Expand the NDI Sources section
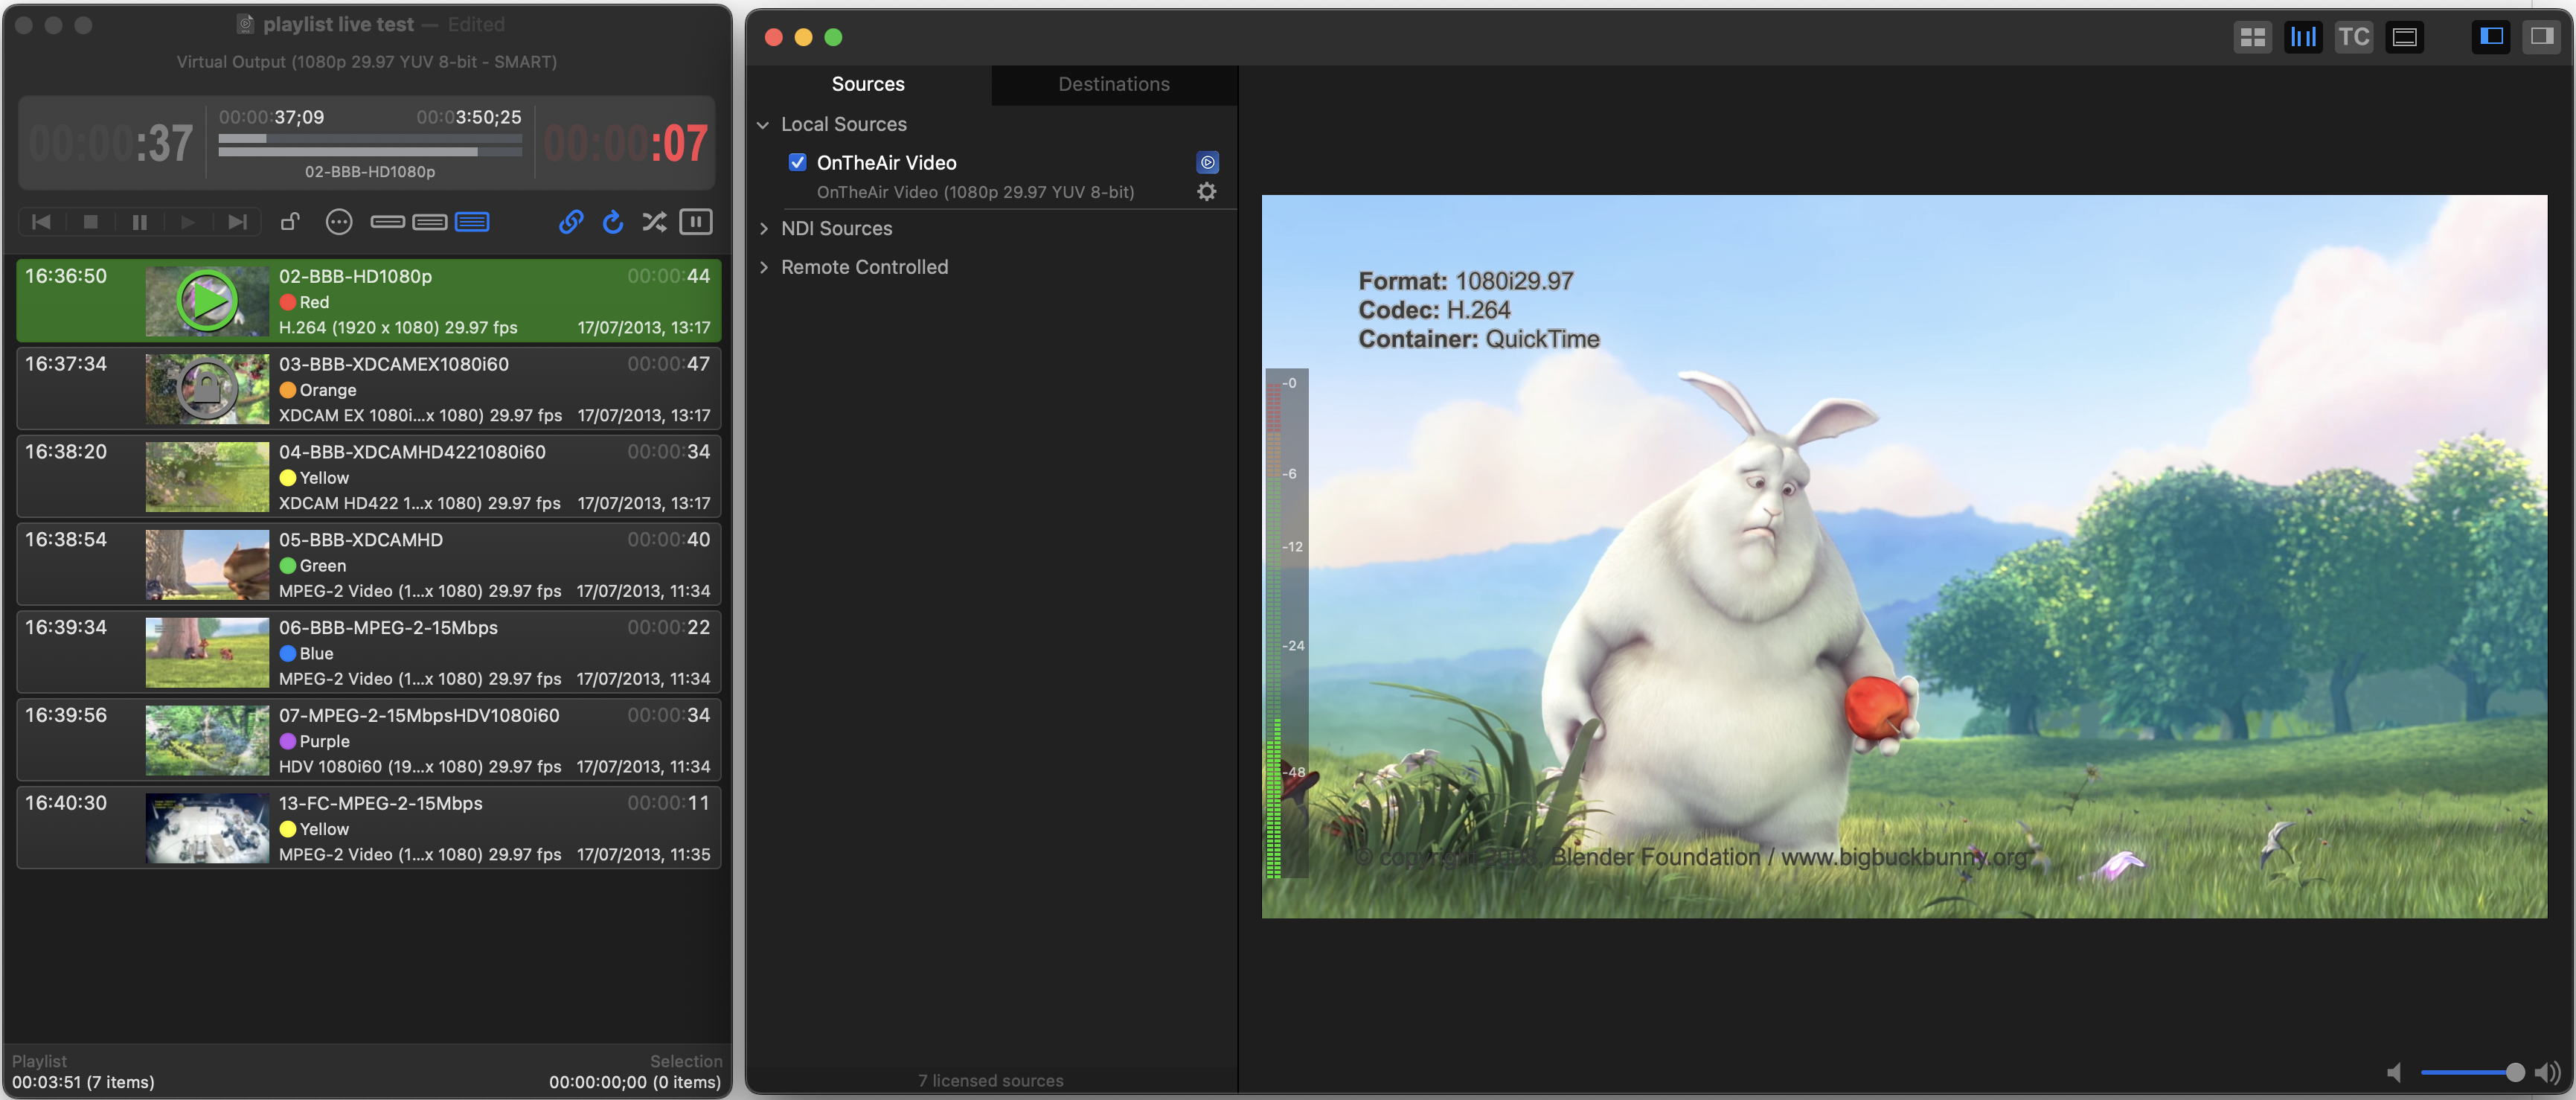Image resolution: width=2576 pixels, height=1100 pixels. [763, 229]
